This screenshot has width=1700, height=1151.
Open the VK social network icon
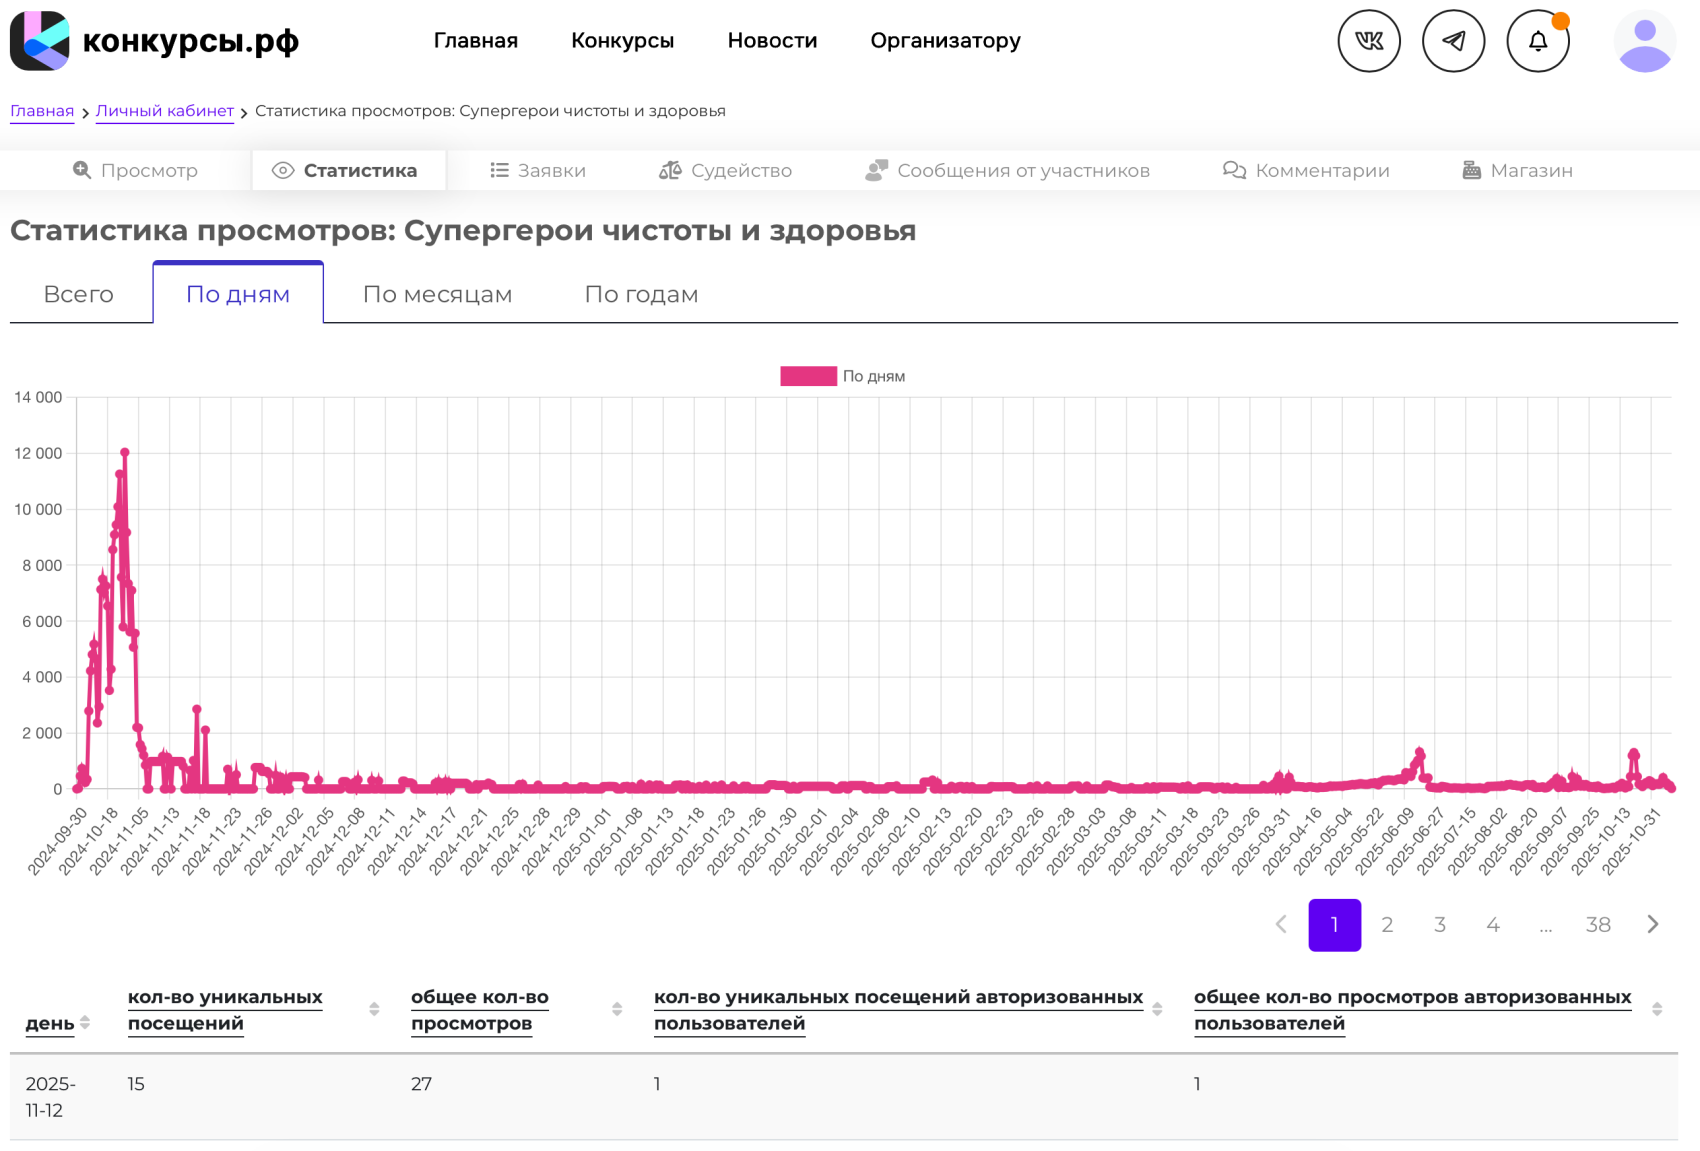click(x=1368, y=41)
